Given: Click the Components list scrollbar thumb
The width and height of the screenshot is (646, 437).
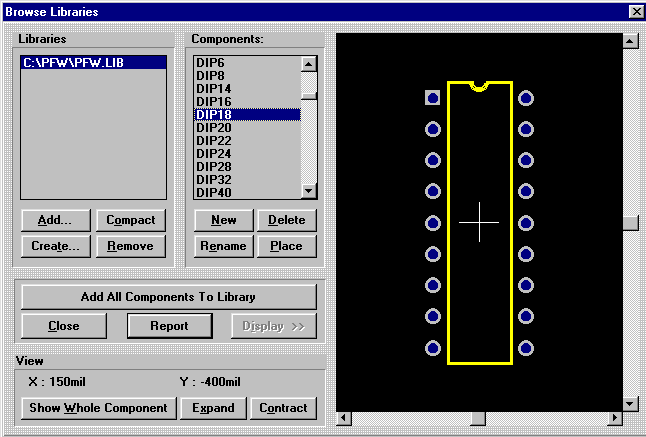Looking at the screenshot, I should [x=309, y=96].
